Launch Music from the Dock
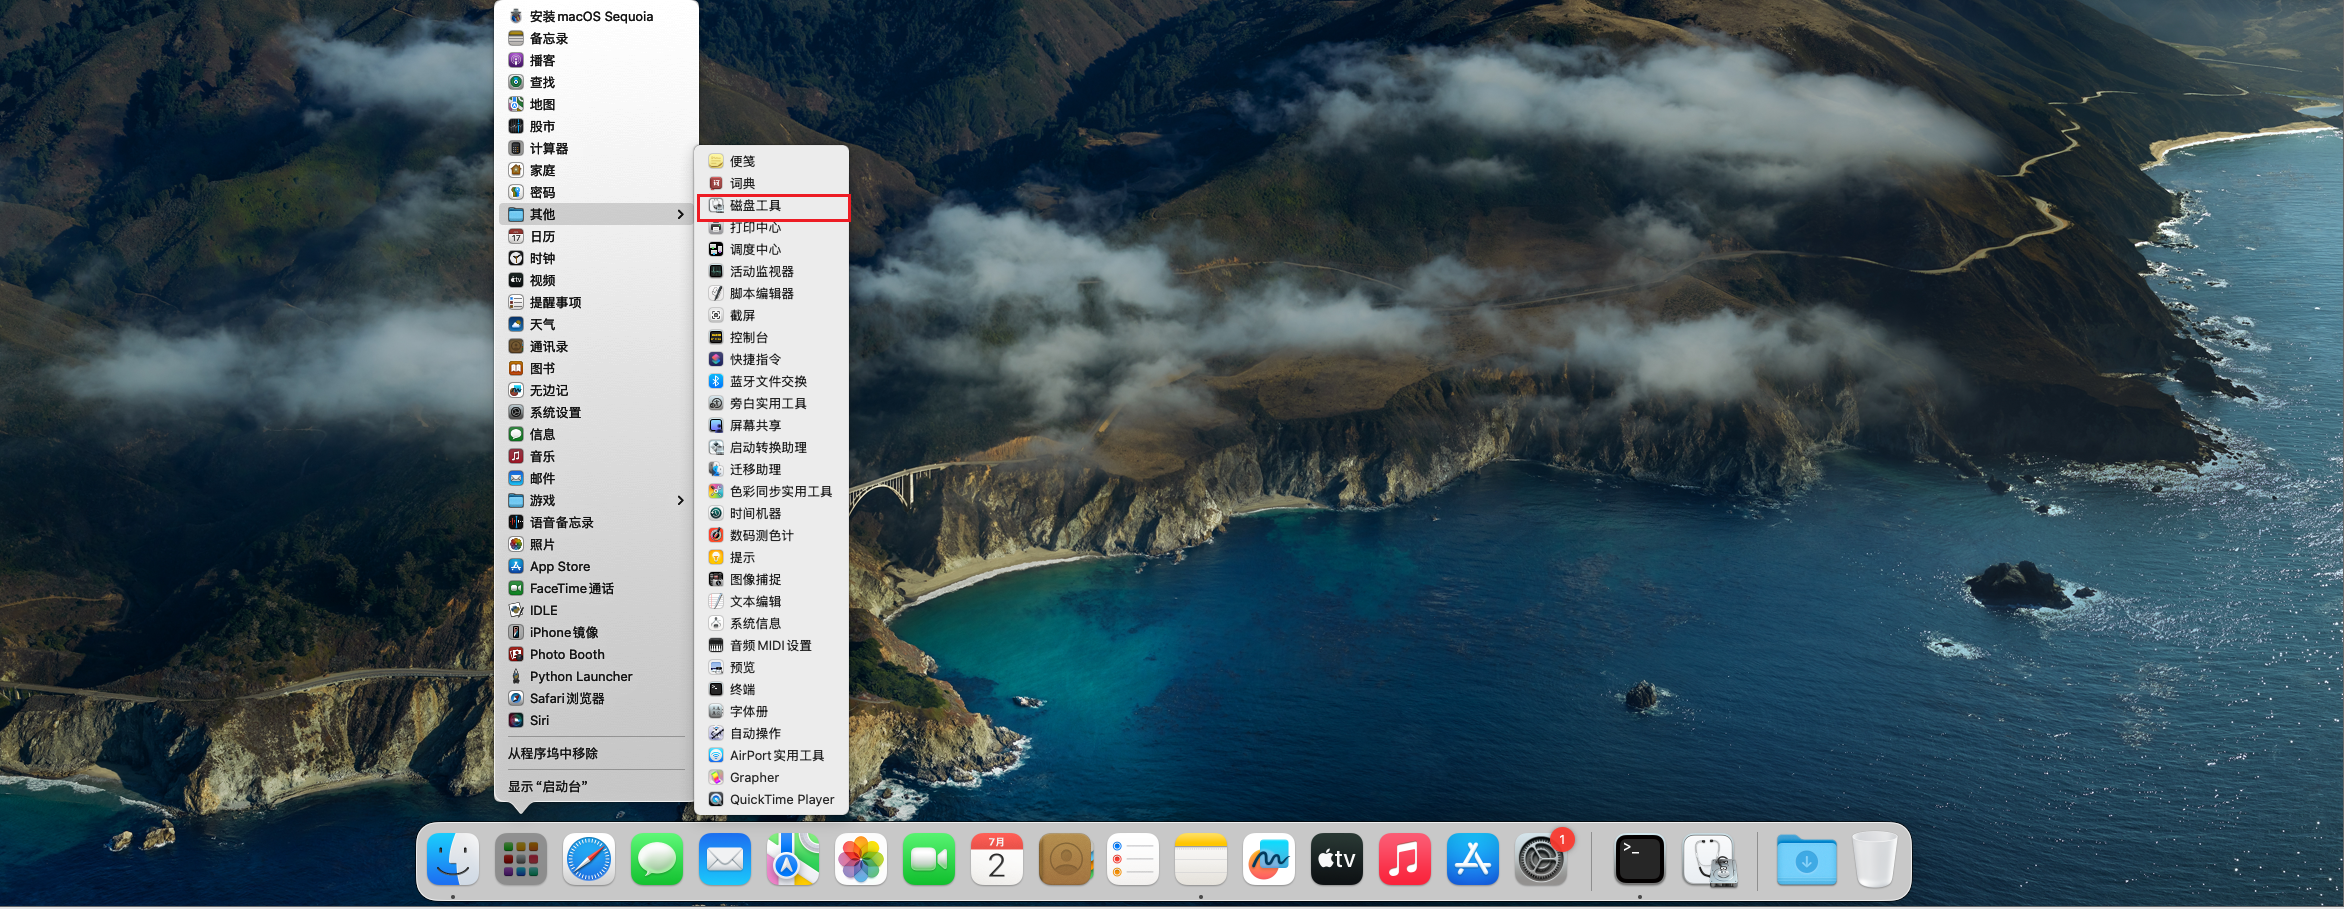This screenshot has height=909, width=2344. pos(1405,859)
